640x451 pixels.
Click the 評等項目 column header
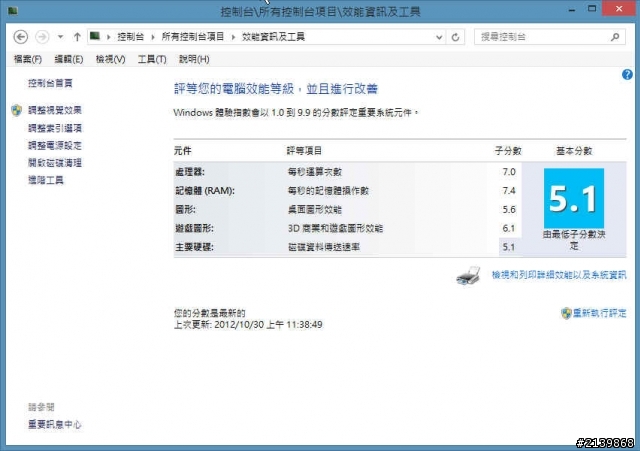[x=304, y=151]
